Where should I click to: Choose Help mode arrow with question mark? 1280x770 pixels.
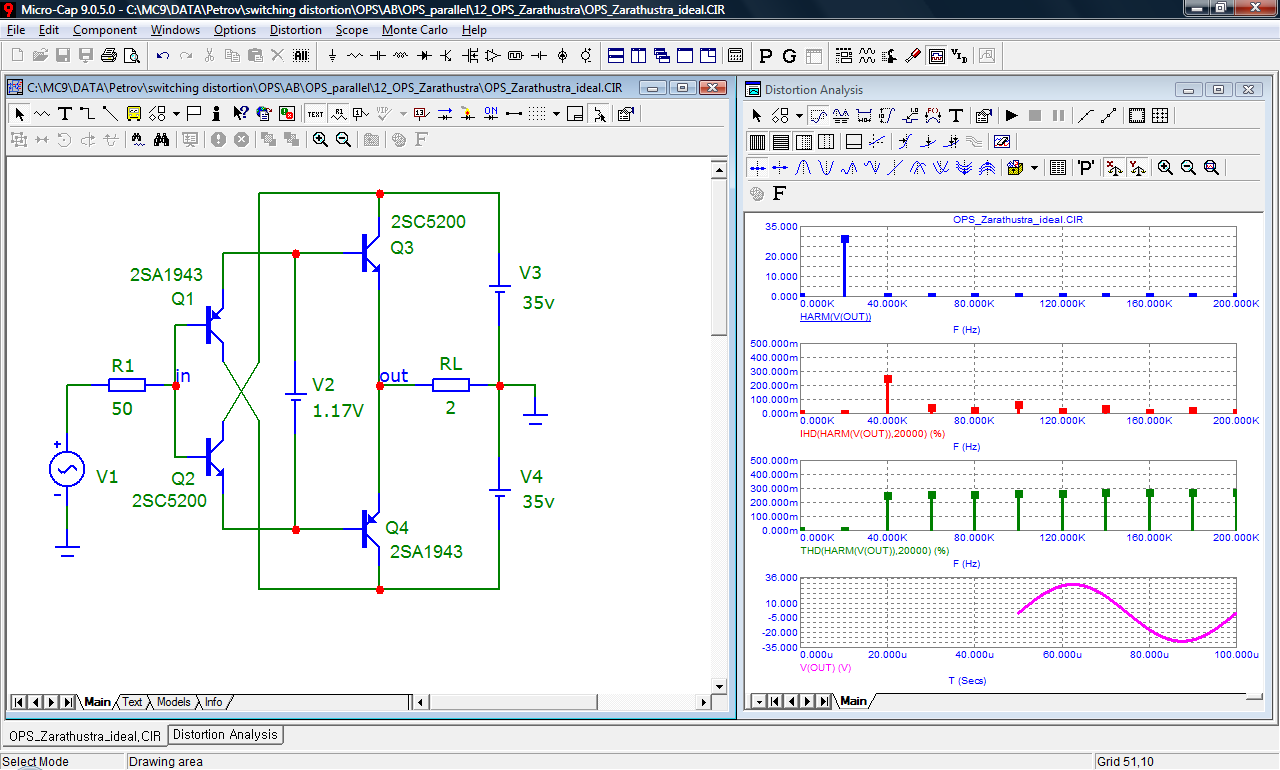[x=240, y=114]
